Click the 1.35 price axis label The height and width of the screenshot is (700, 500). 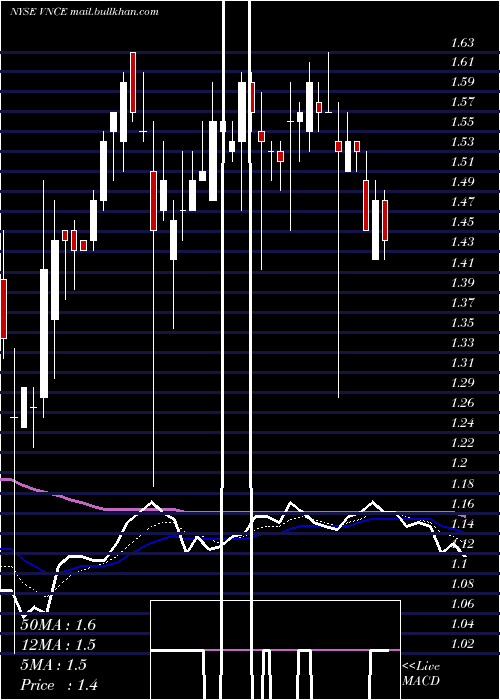[462, 322]
